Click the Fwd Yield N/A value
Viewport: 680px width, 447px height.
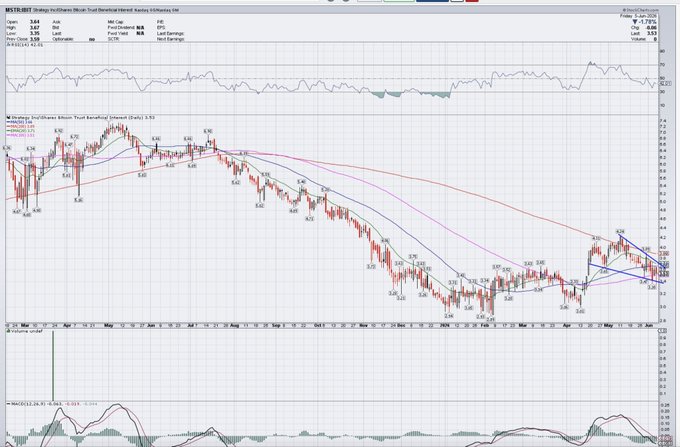coord(140,33)
